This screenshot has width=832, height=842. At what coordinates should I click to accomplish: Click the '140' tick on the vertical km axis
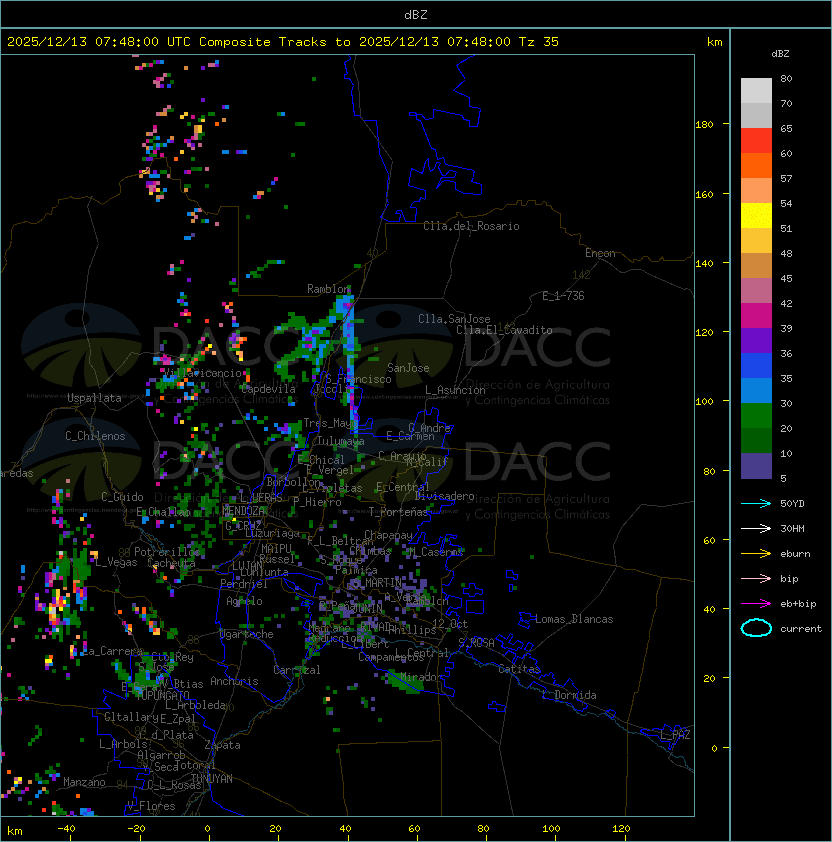point(704,264)
